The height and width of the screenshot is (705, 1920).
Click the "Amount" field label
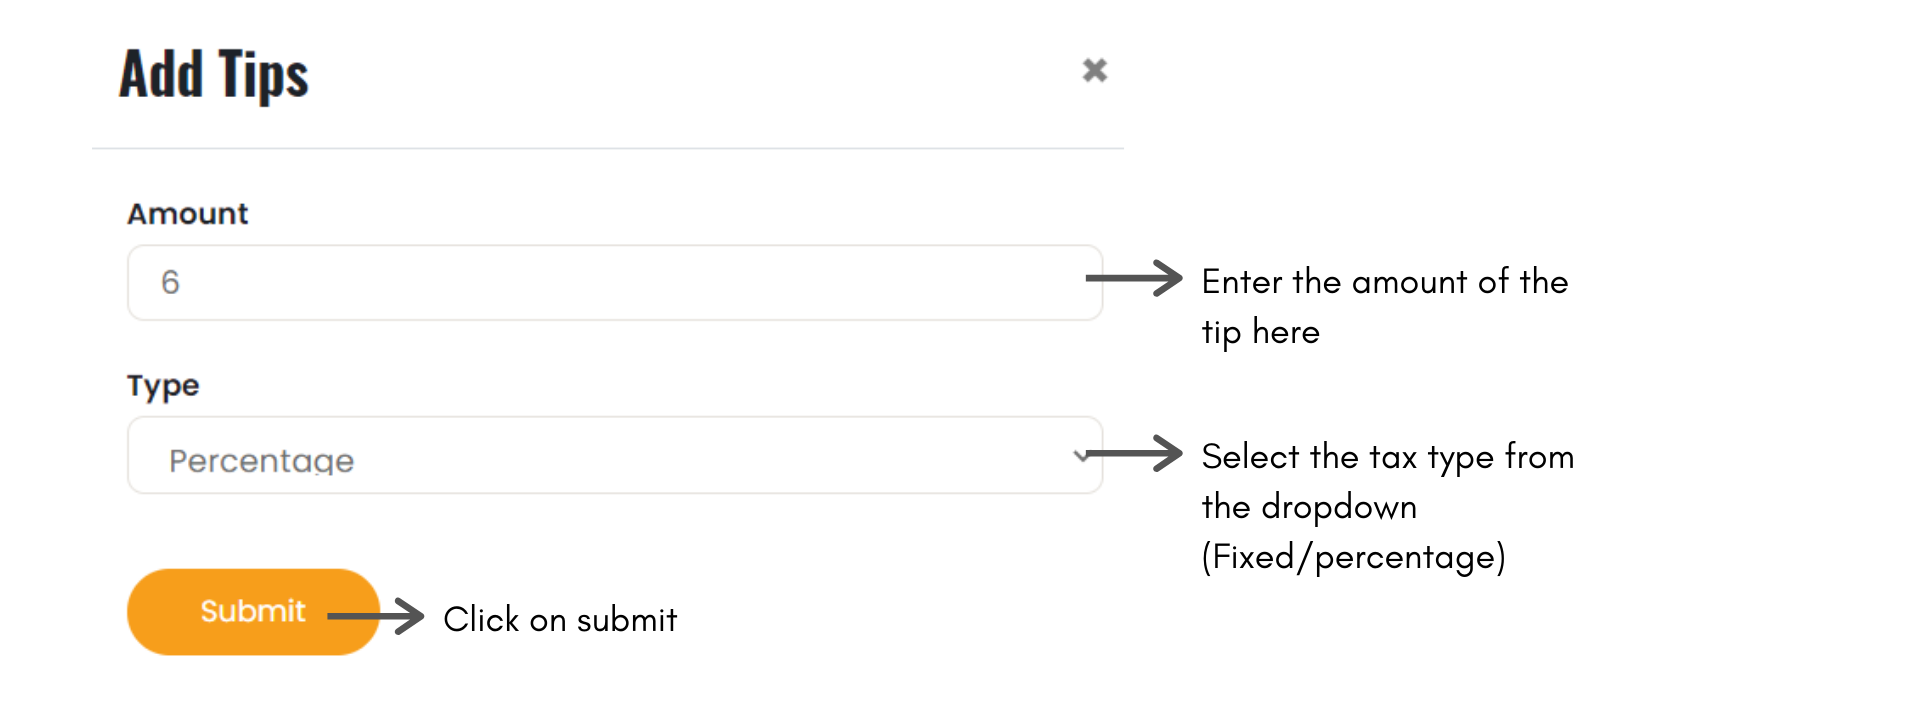[x=187, y=214]
